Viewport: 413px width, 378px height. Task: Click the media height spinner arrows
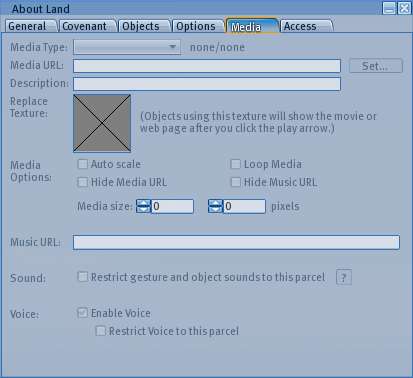pos(215,206)
